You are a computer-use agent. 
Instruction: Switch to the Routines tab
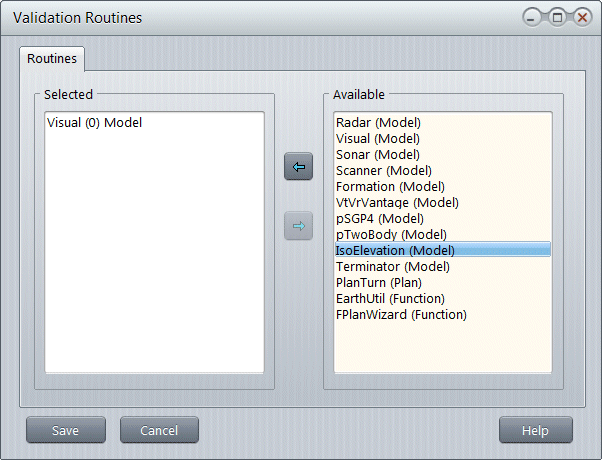coord(52,59)
